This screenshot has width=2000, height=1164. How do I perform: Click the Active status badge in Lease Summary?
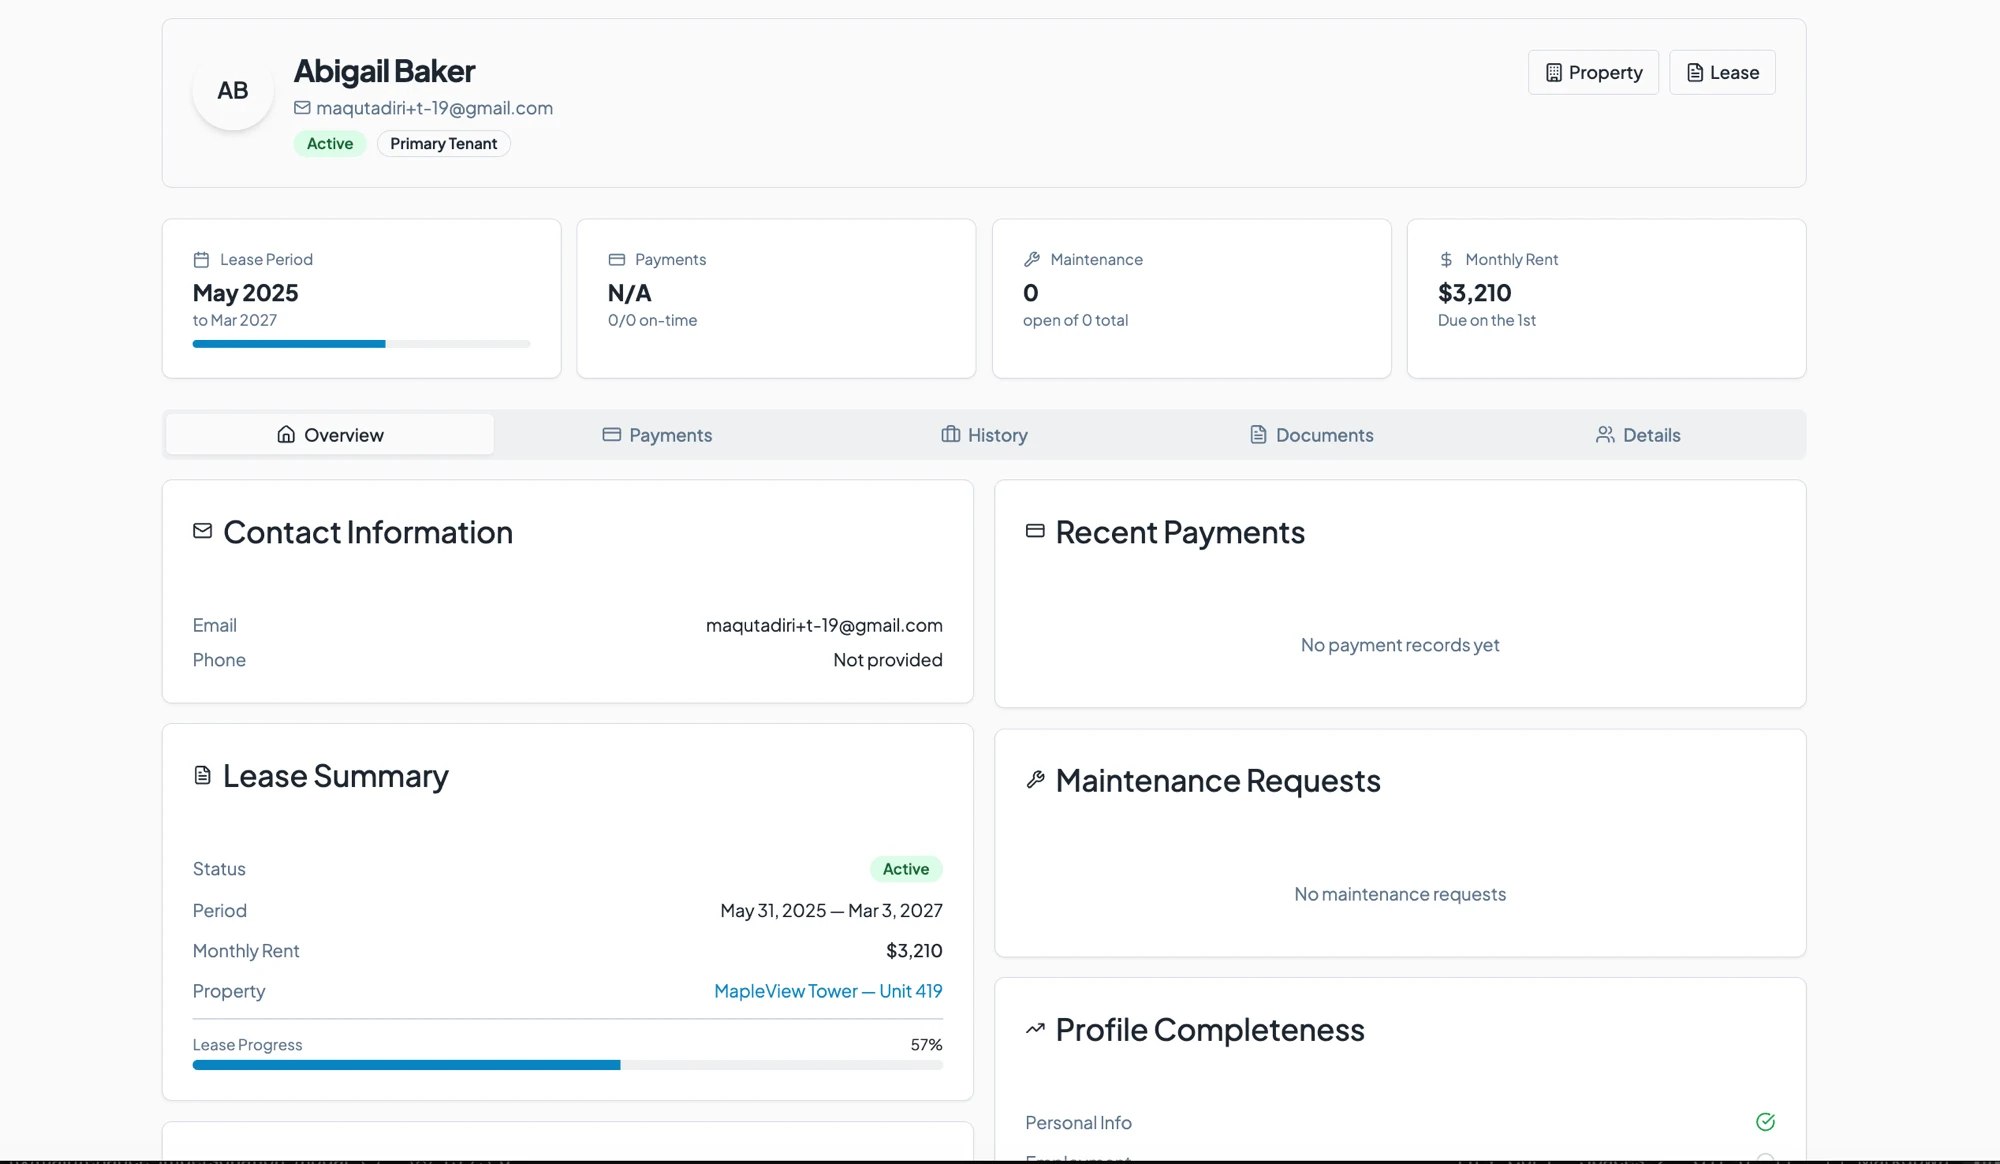906,869
